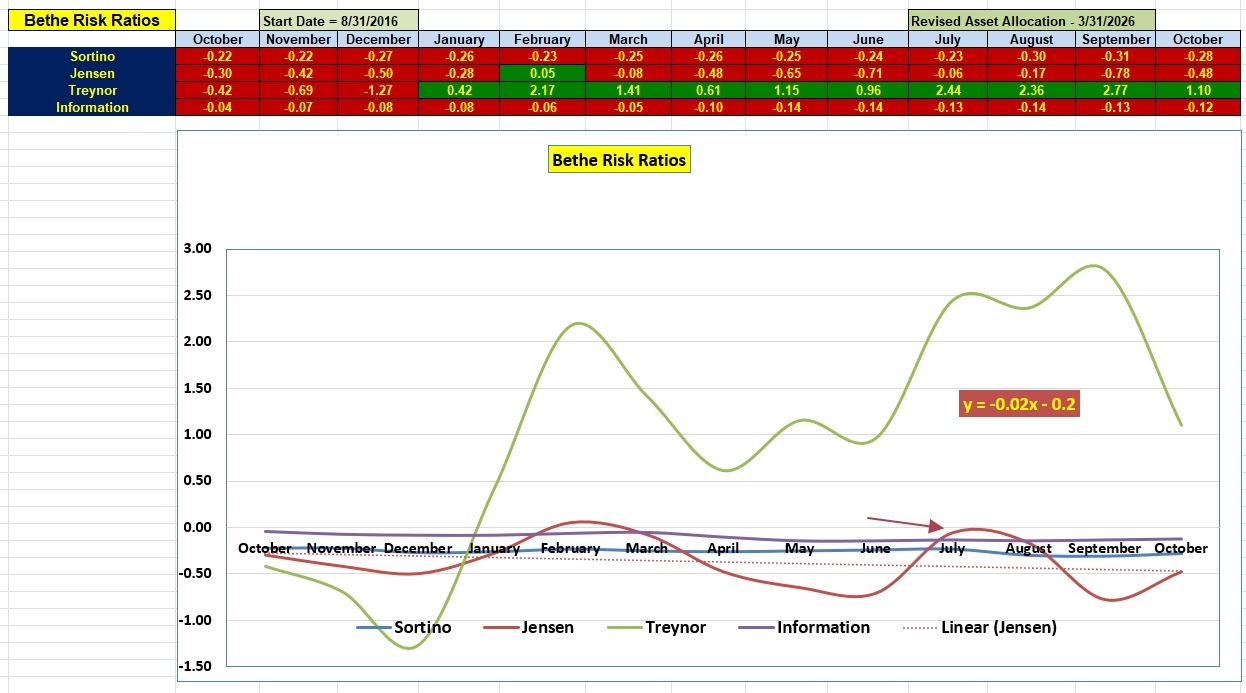The image size is (1246, 693).
Task: Click Sortino's August value -0.30
Action: 1032,56
